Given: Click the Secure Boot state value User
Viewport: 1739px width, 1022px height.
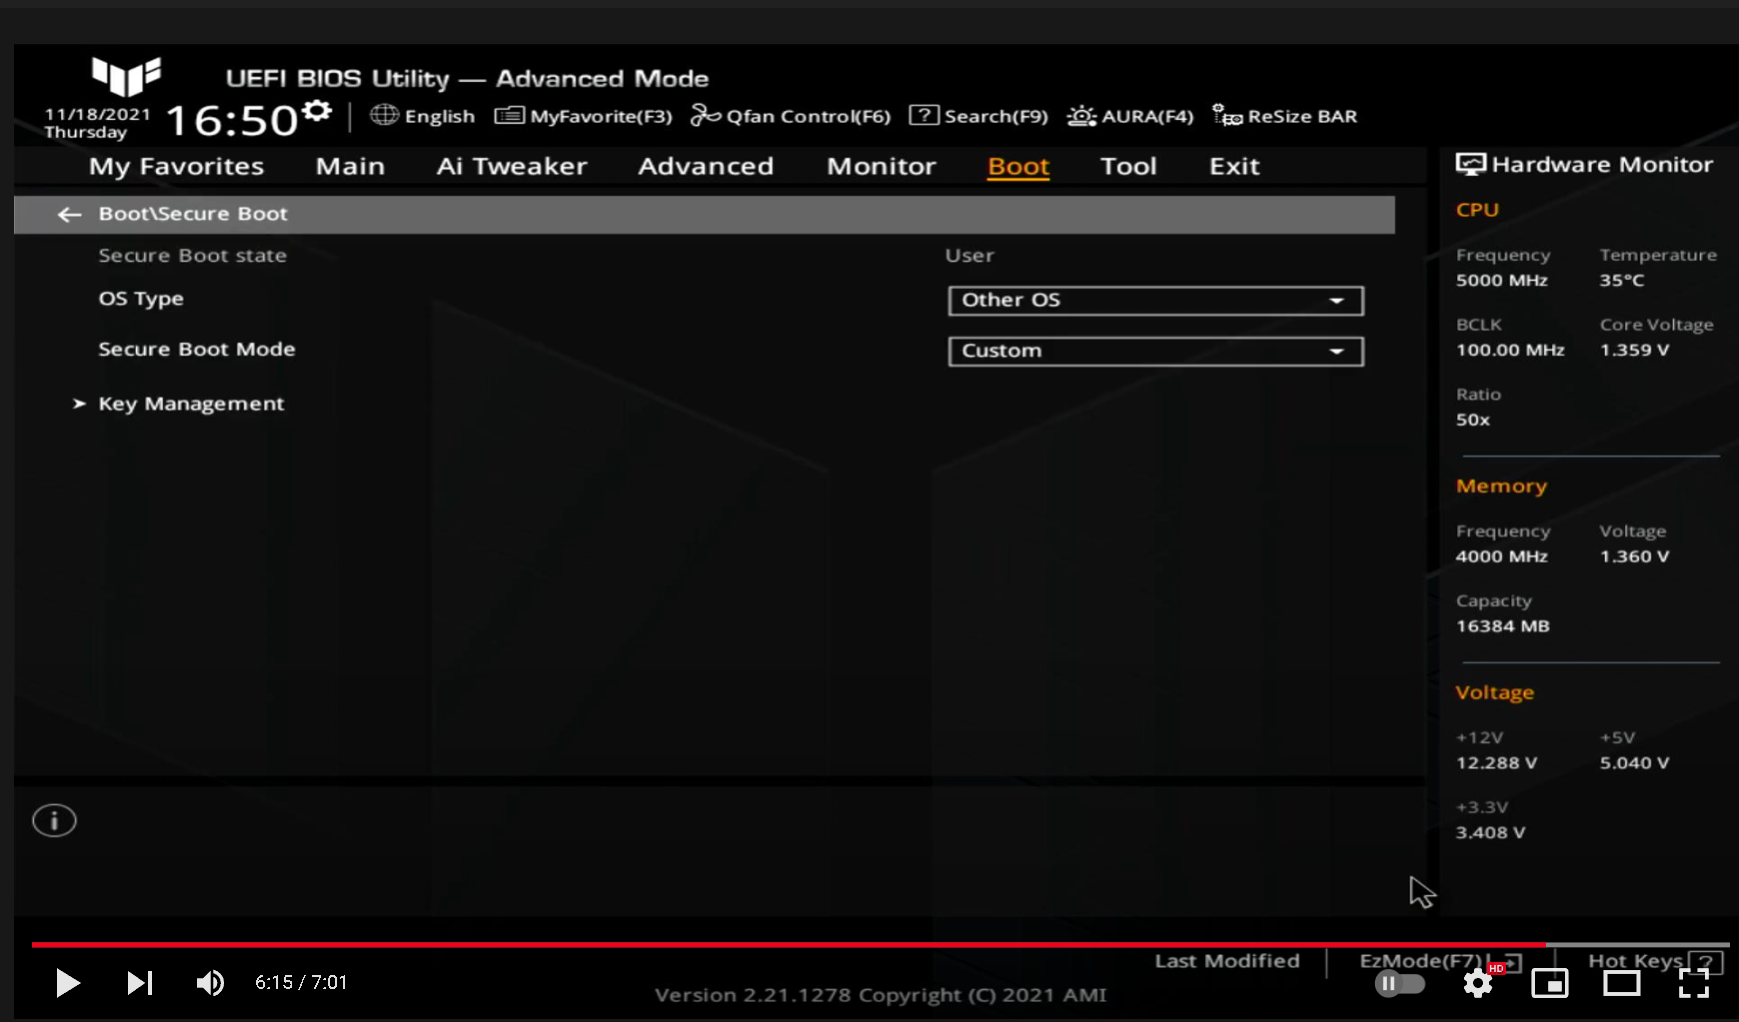Looking at the screenshot, I should pos(970,255).
